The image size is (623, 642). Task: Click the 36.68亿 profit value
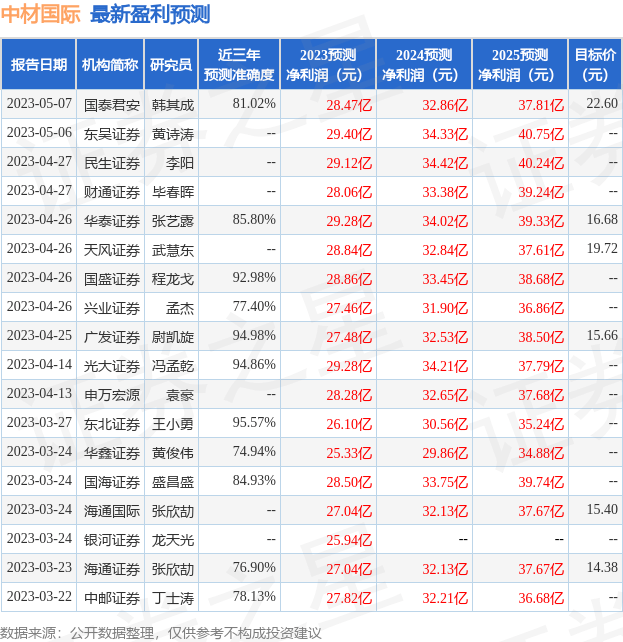point(541,599)
